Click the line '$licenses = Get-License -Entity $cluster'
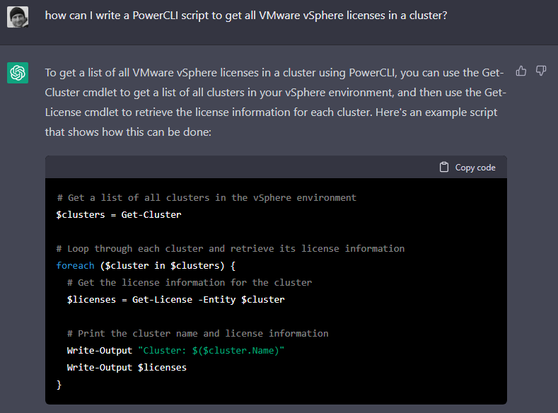Viewport: 558px width, 413px height. point(176,300)
